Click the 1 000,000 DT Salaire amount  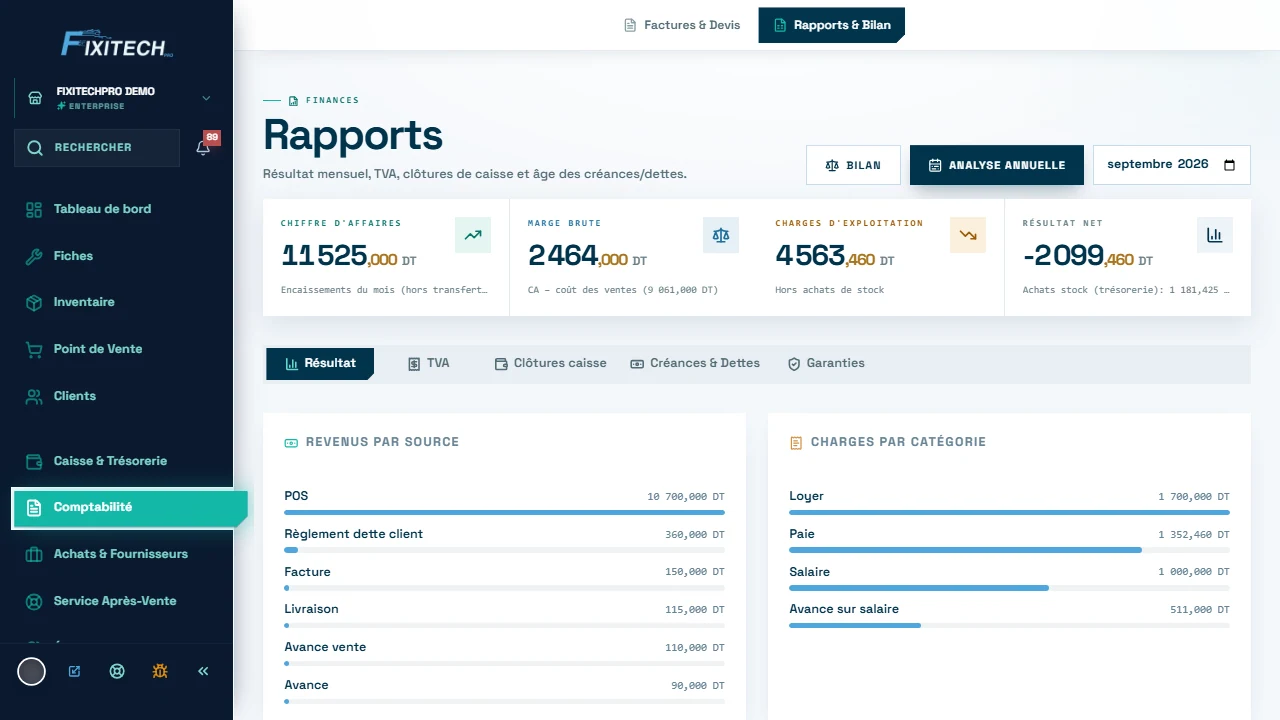1194,573
